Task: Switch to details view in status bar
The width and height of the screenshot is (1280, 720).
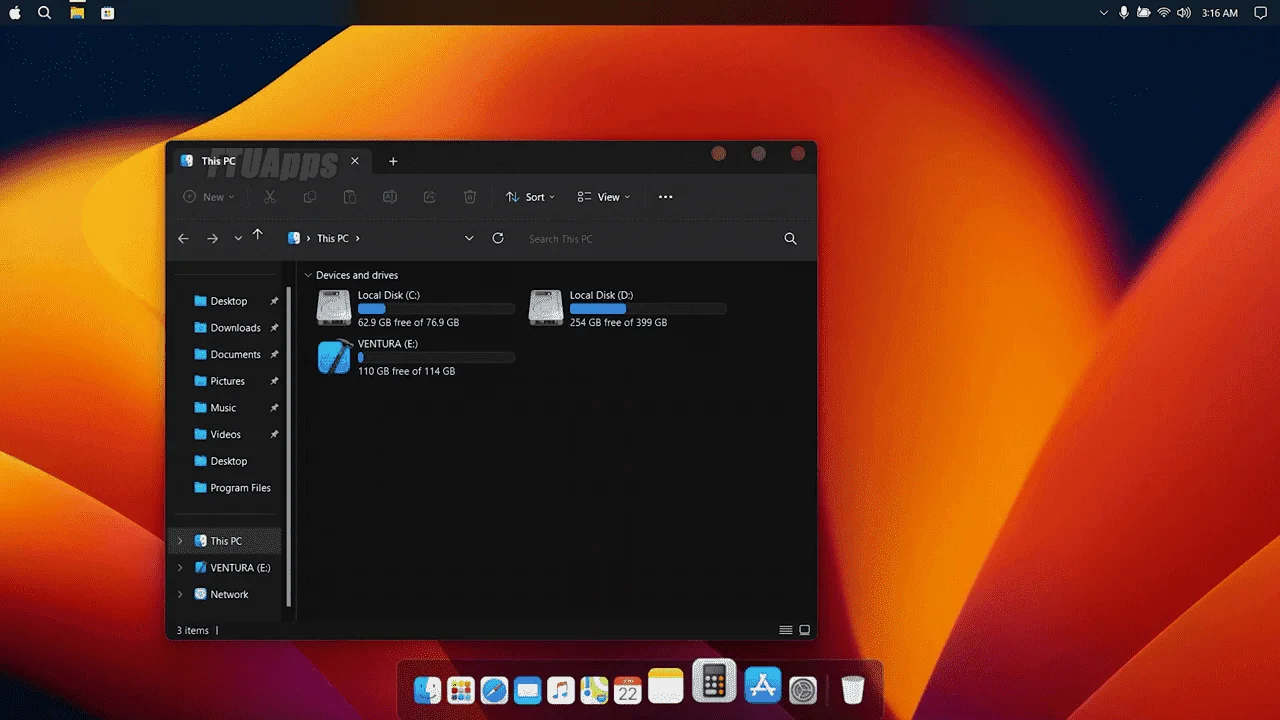Action: (x=786, y=630)
